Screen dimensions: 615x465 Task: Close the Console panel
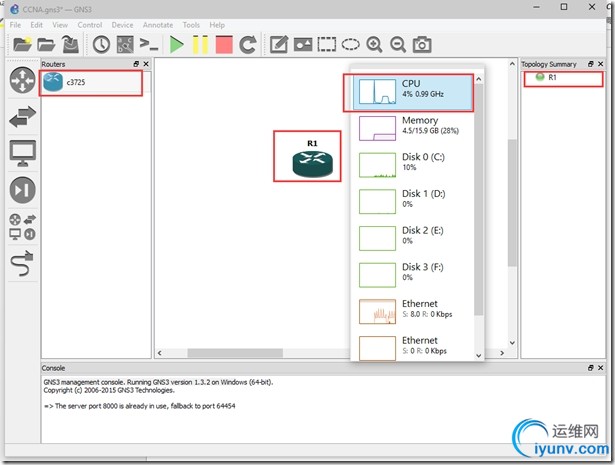(600, 368)
